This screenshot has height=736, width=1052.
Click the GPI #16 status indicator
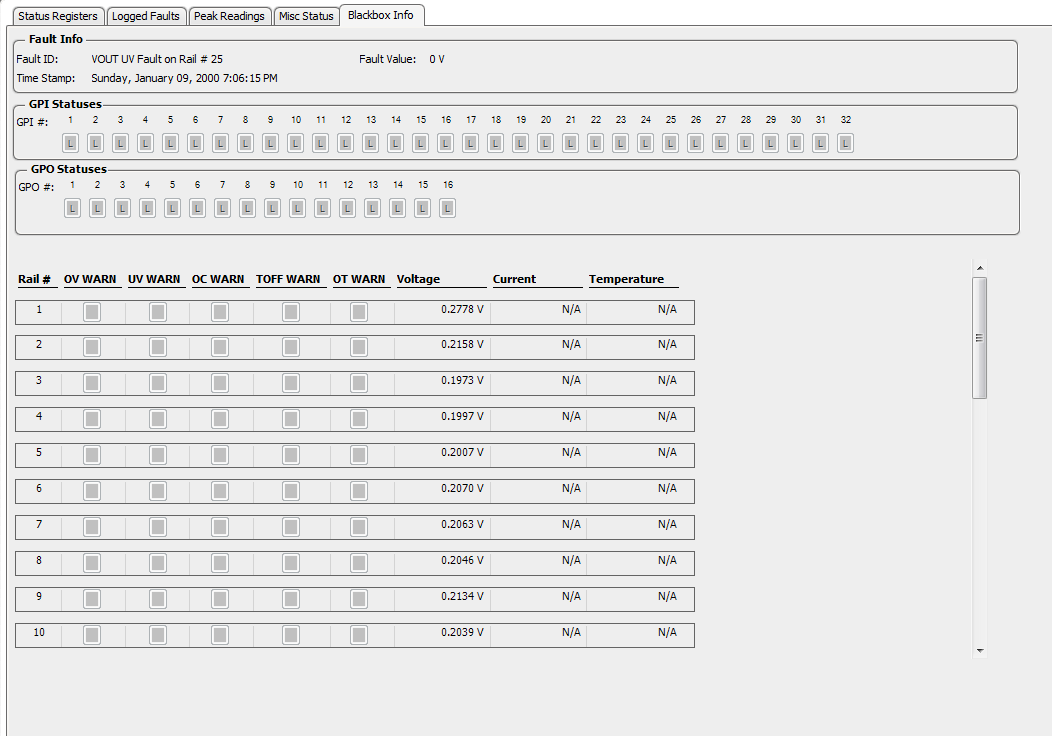click(445, 142)
